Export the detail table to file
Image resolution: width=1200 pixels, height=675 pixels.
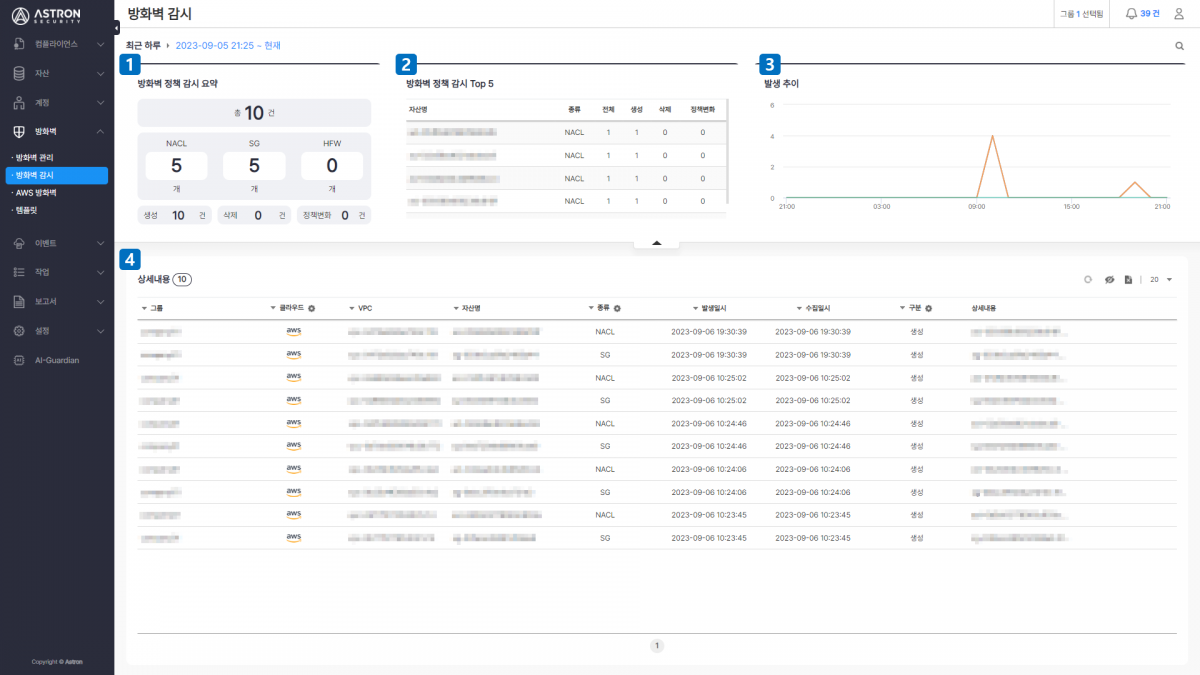coord(1128,279)
